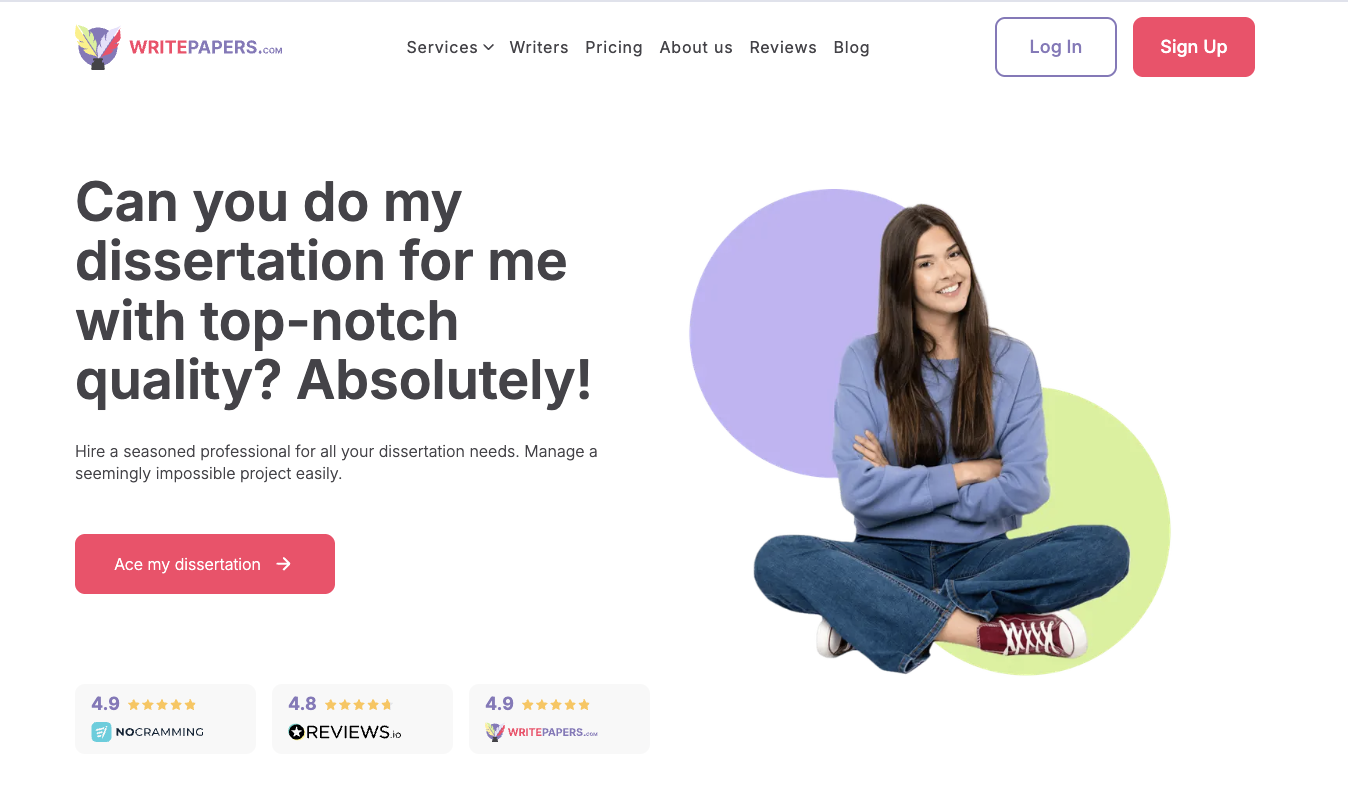
Task: Click the WRITEPAPERS.com wordmark in the header
Action: coord(206,47)
